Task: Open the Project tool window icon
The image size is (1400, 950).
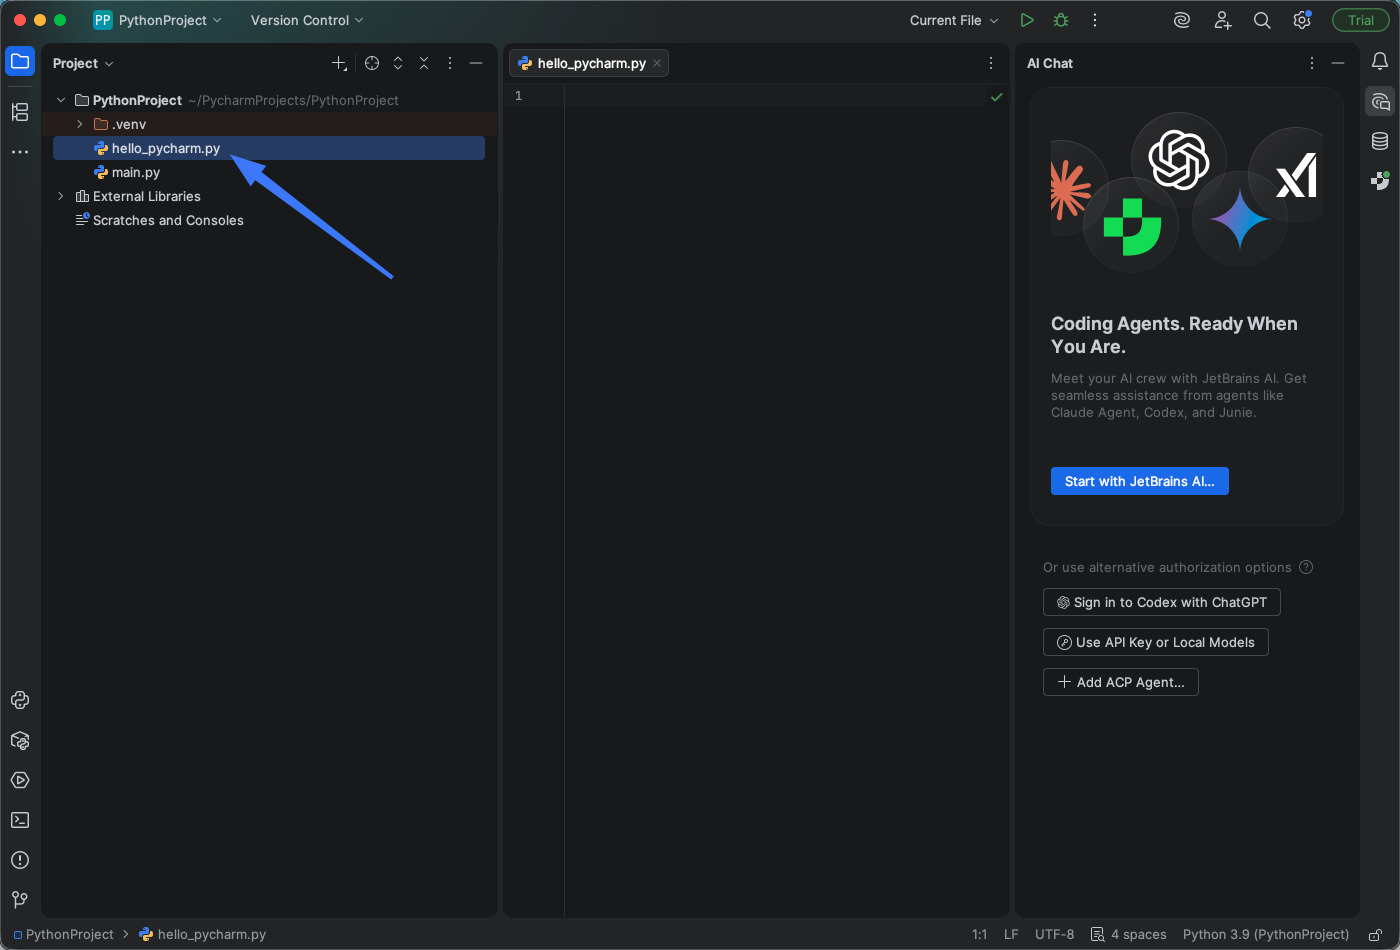Action: point(20,61)
